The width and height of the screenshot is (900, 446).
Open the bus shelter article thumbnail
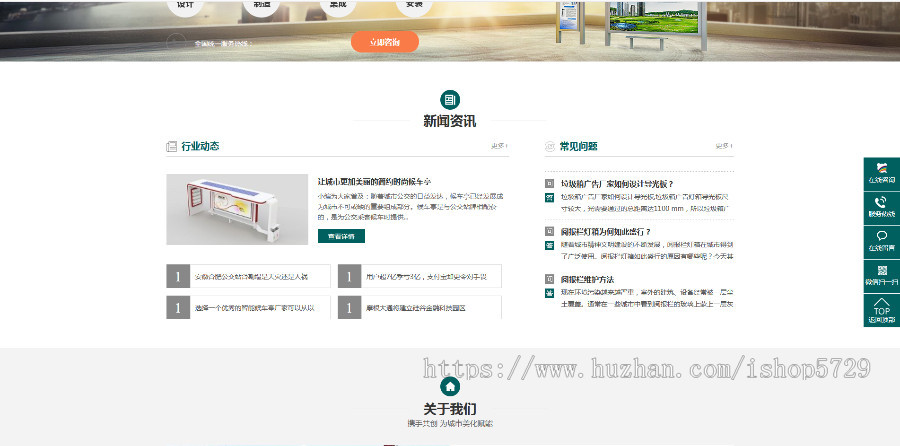[x=237, y=210]
